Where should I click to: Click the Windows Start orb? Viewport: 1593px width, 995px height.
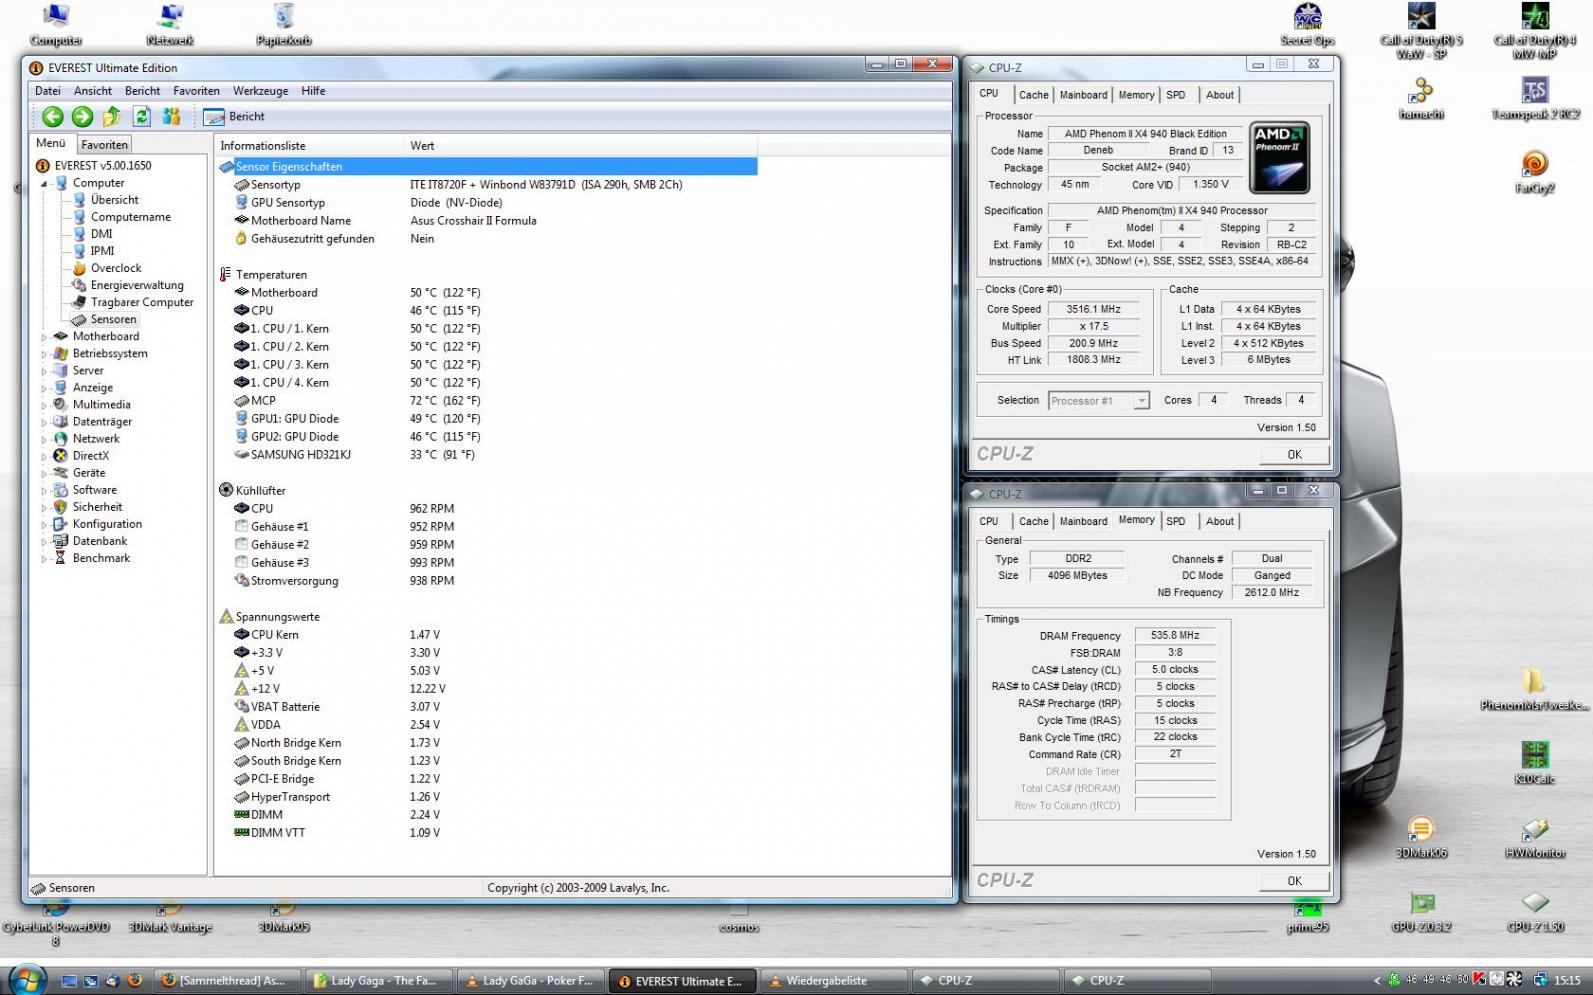tap(26, 979)
